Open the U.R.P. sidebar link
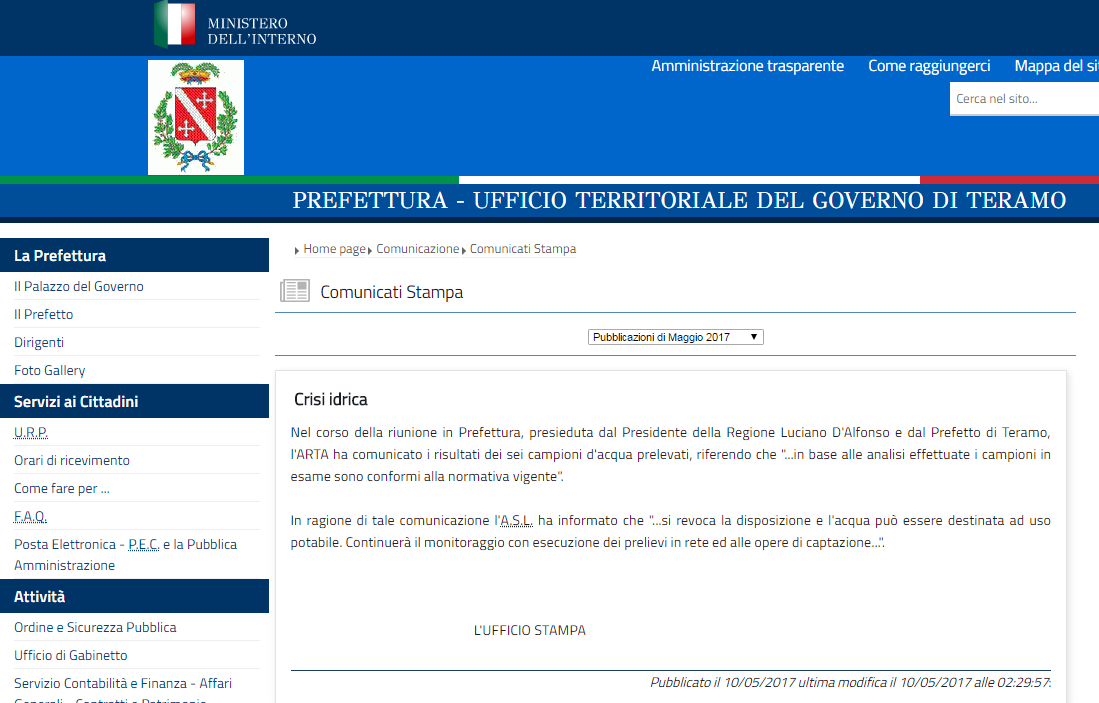The image size is (1099, 703). [x=31, y=432]
